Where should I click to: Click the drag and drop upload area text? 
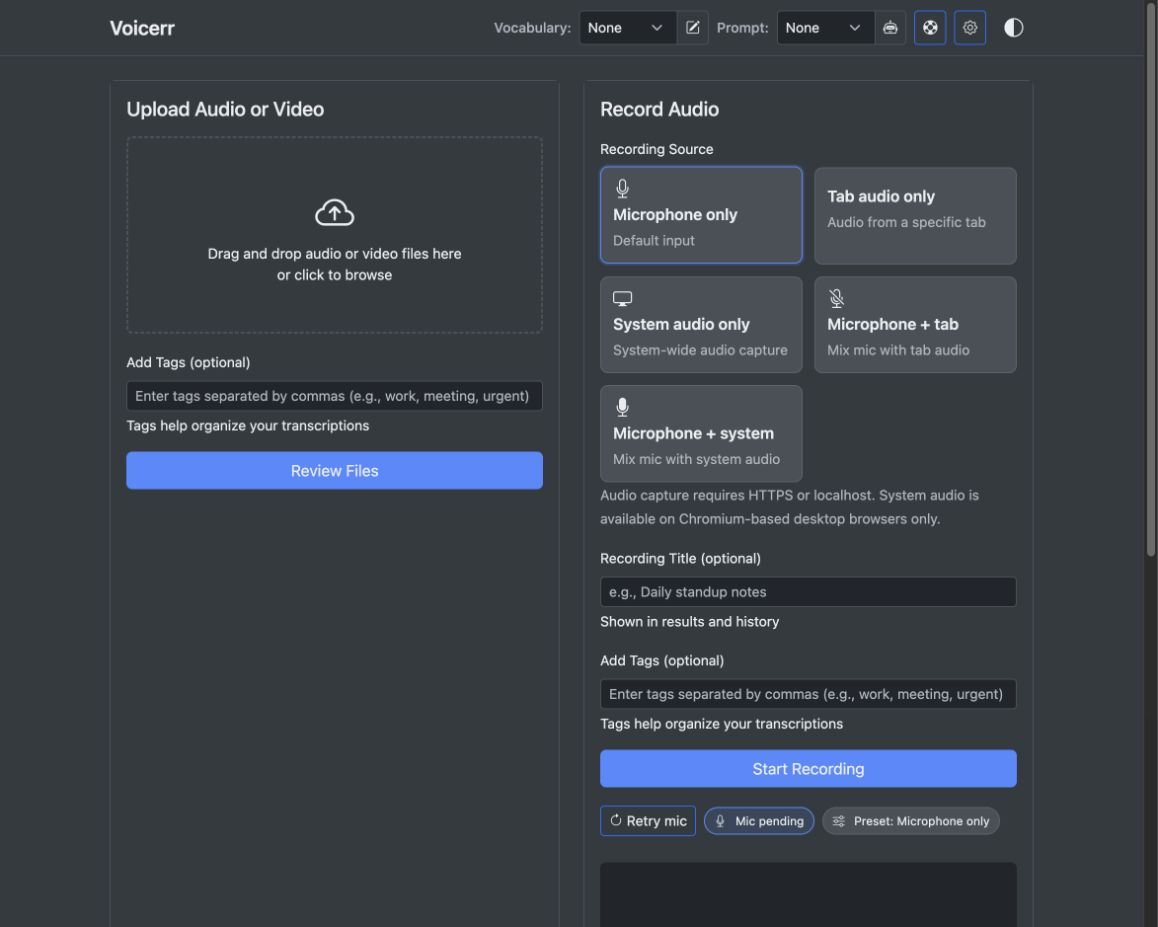point(335,264)
